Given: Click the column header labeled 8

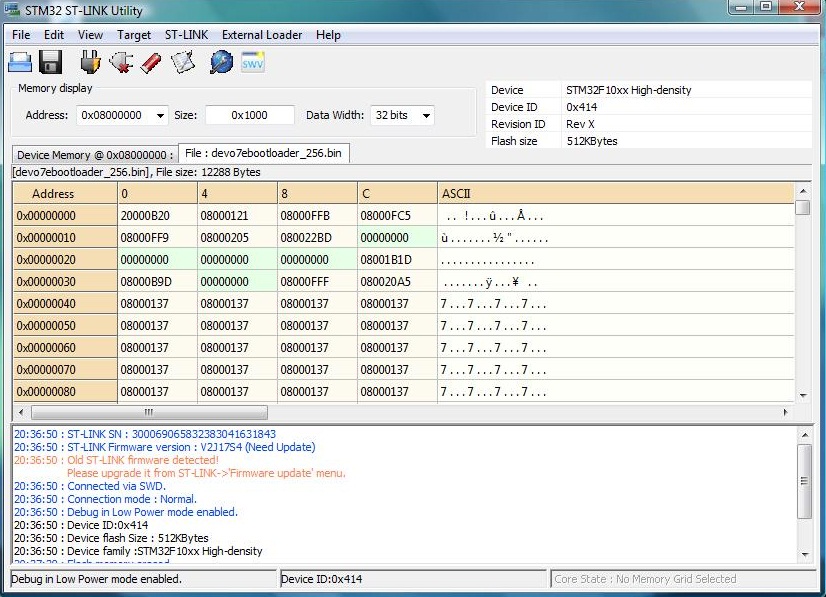Looking at the screenshot, I should [318, 194].
